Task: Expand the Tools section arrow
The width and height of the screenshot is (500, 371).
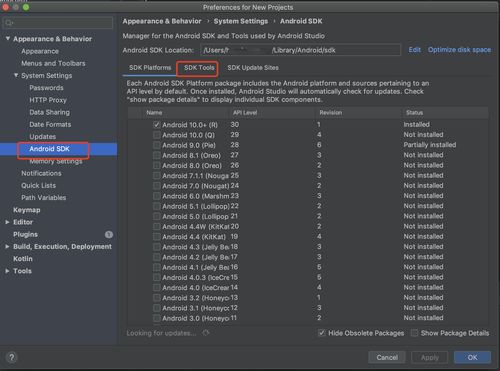Action: (x=7, y=271)
